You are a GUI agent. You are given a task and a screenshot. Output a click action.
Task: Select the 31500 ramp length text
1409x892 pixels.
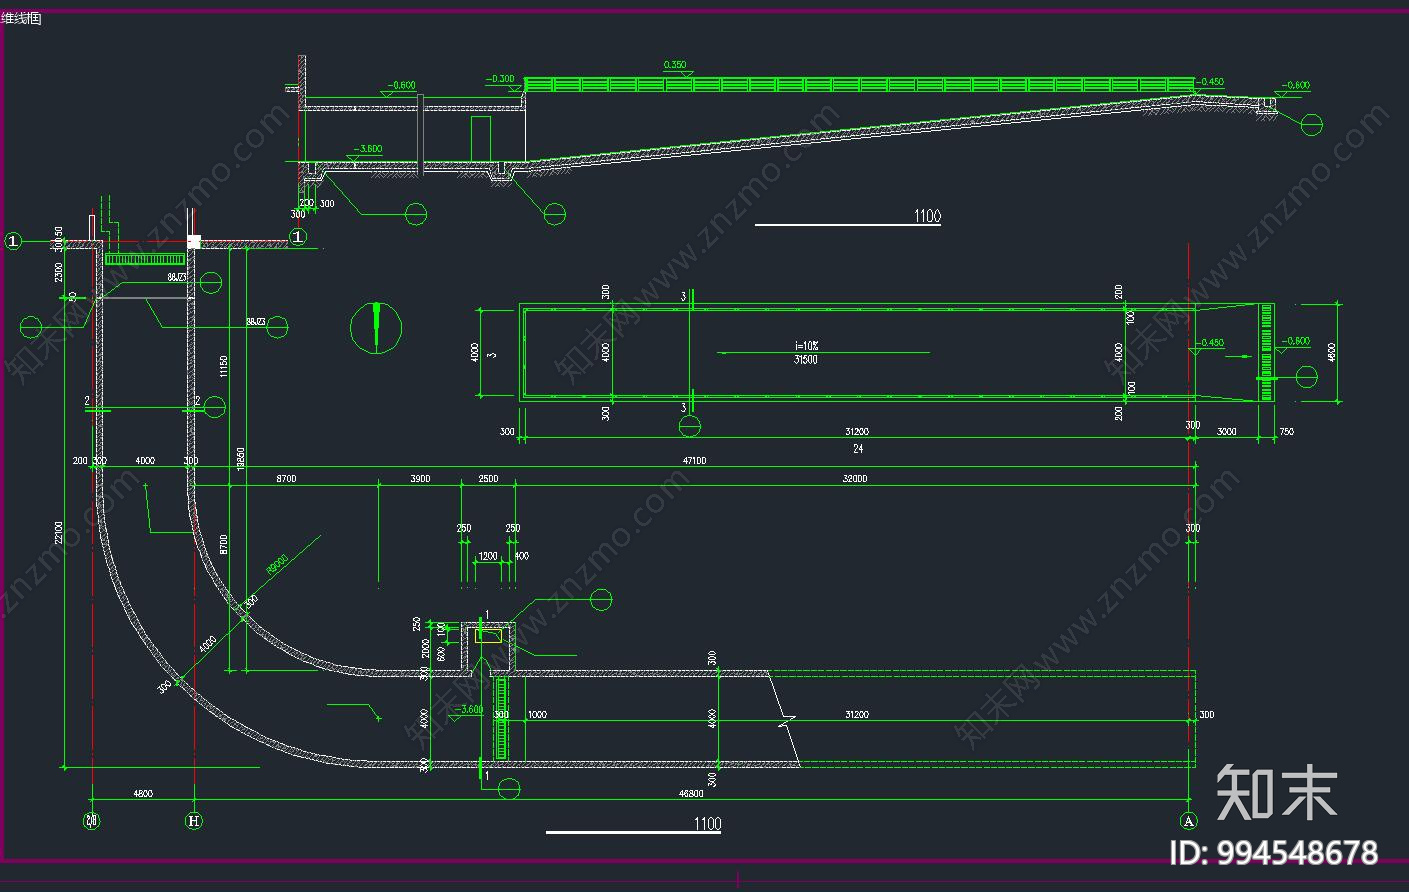tap(805, 360)
